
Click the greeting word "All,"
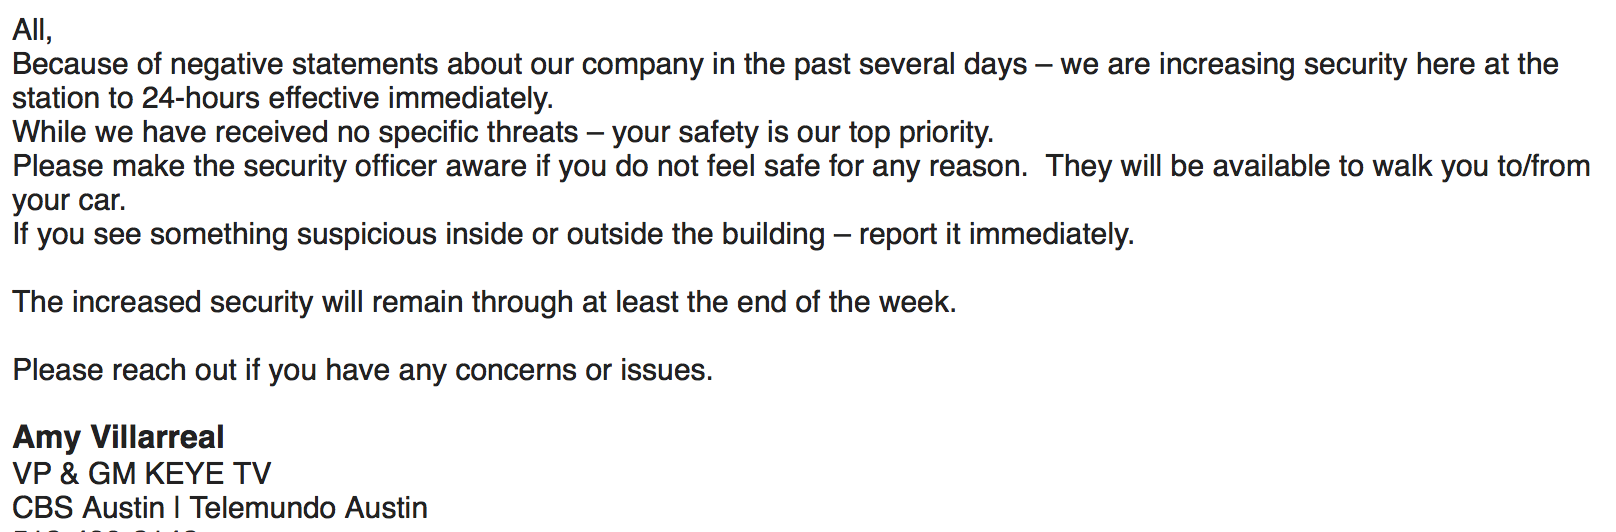[32, 30]
